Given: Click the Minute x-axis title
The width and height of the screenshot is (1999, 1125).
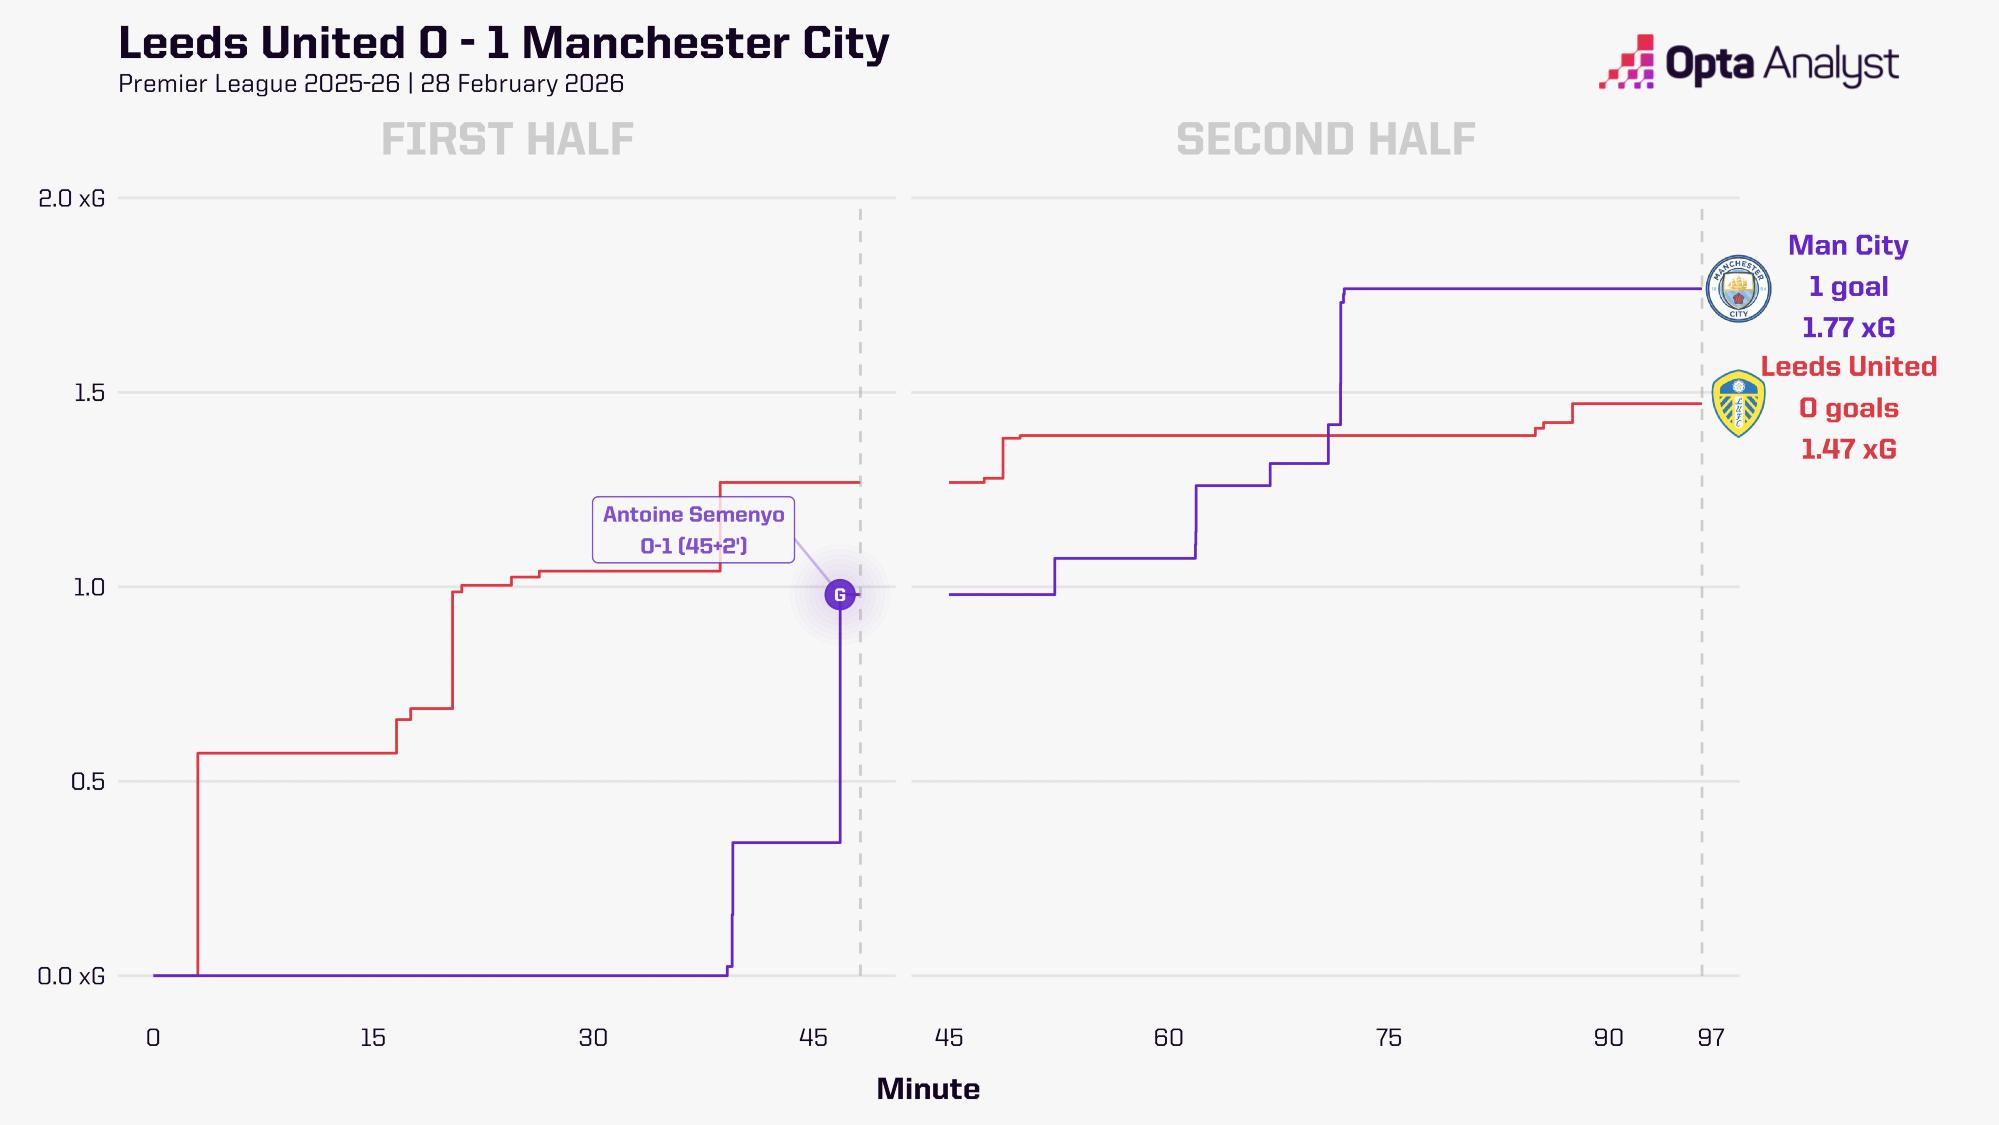Looking at the screenshot, I should point(927,1089).
